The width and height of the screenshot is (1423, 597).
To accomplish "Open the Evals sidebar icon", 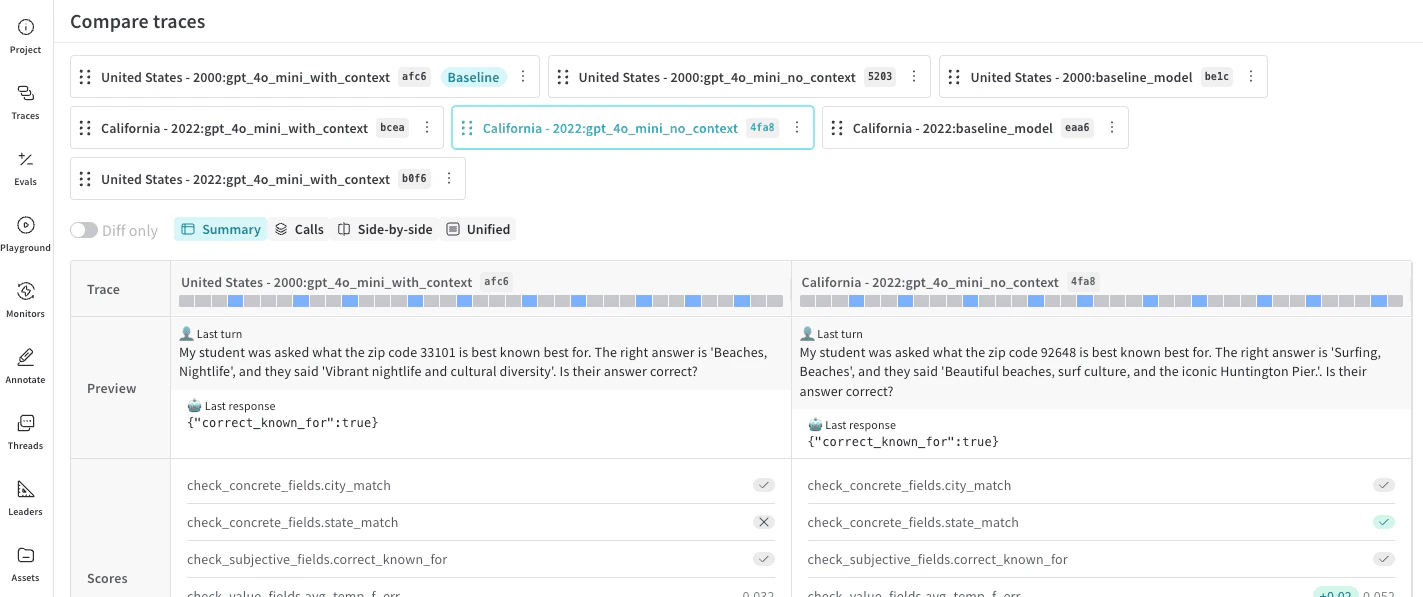I will pyautogui.click(x=26, y=168).
